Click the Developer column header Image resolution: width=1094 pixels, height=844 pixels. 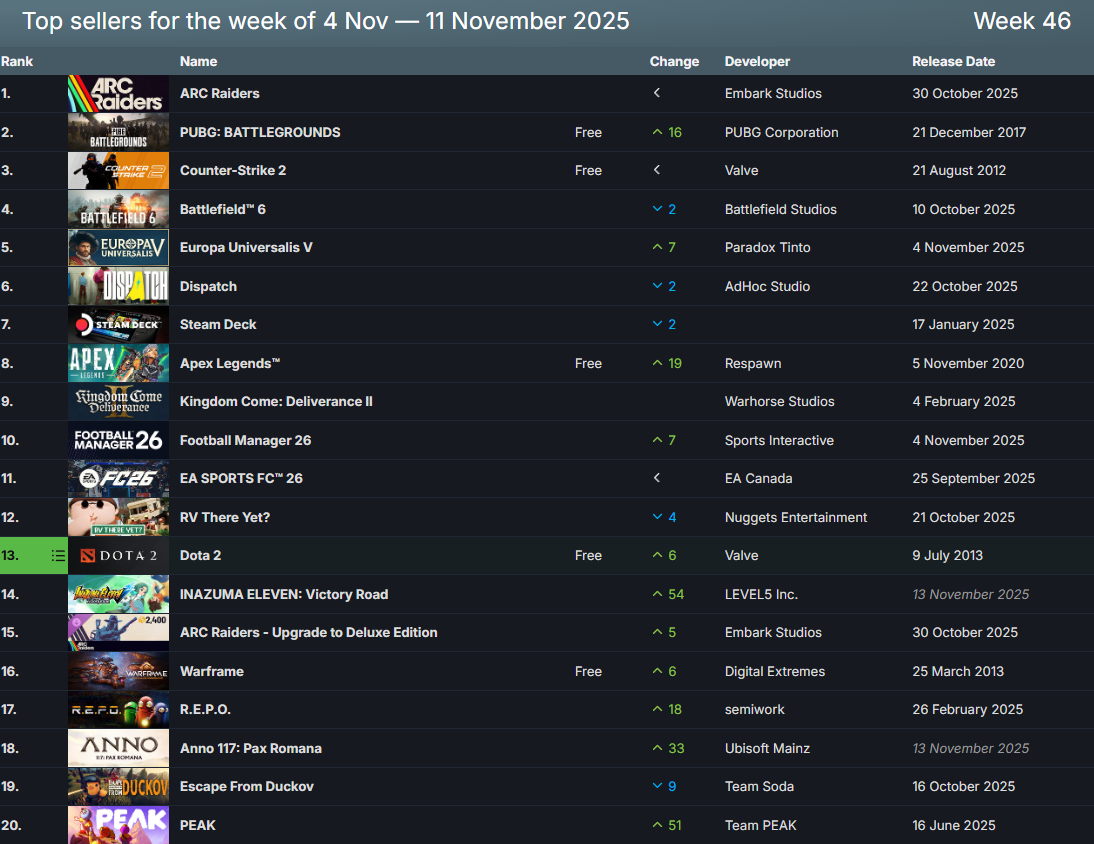(757, 62)
